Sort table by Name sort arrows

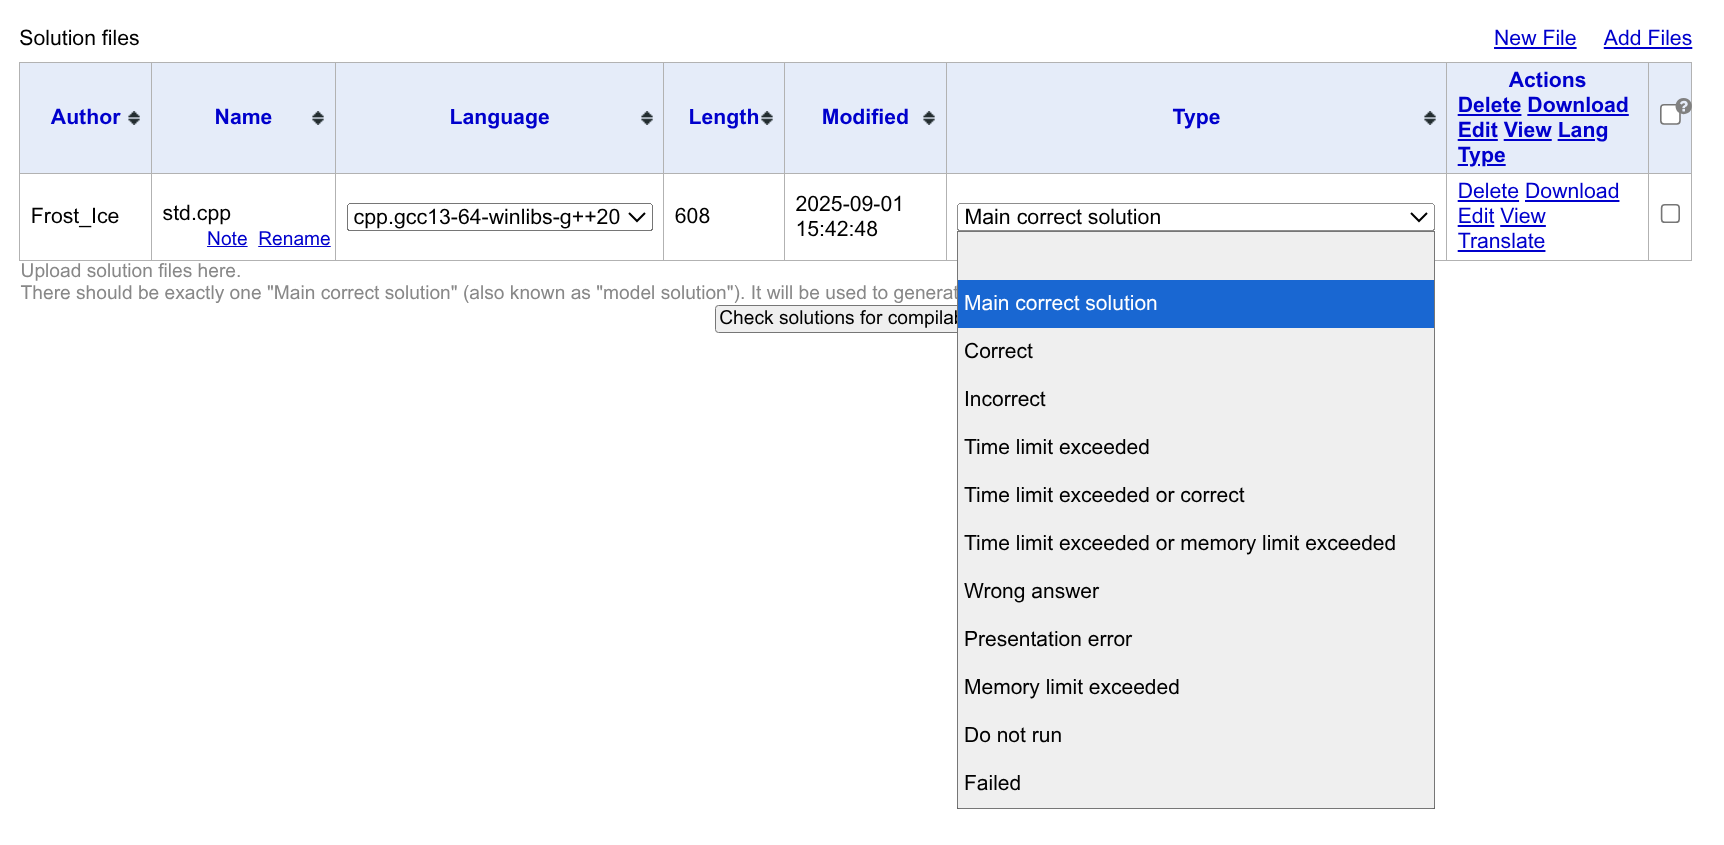318,118
